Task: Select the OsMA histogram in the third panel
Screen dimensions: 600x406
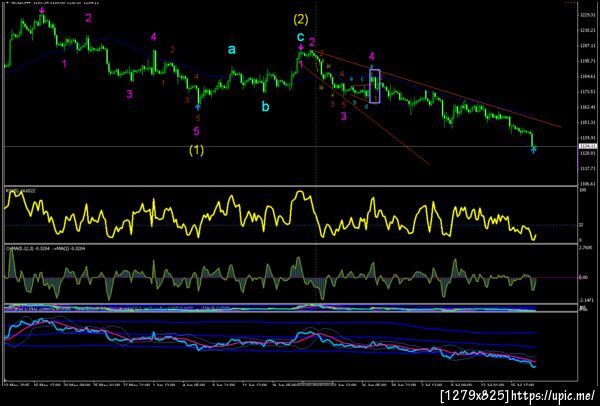Action: [x=271, y=276]
